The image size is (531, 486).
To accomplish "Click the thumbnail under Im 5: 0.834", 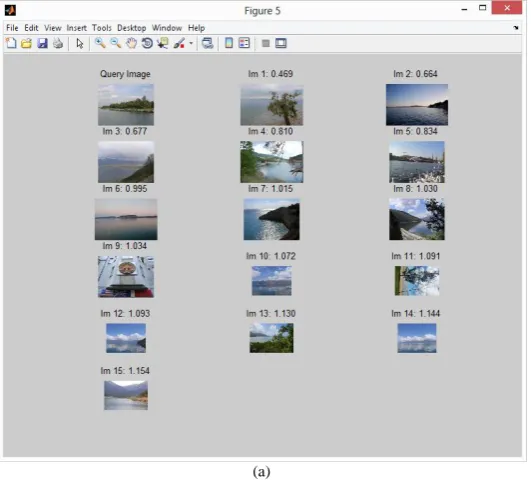I will [x=417, y=162].
